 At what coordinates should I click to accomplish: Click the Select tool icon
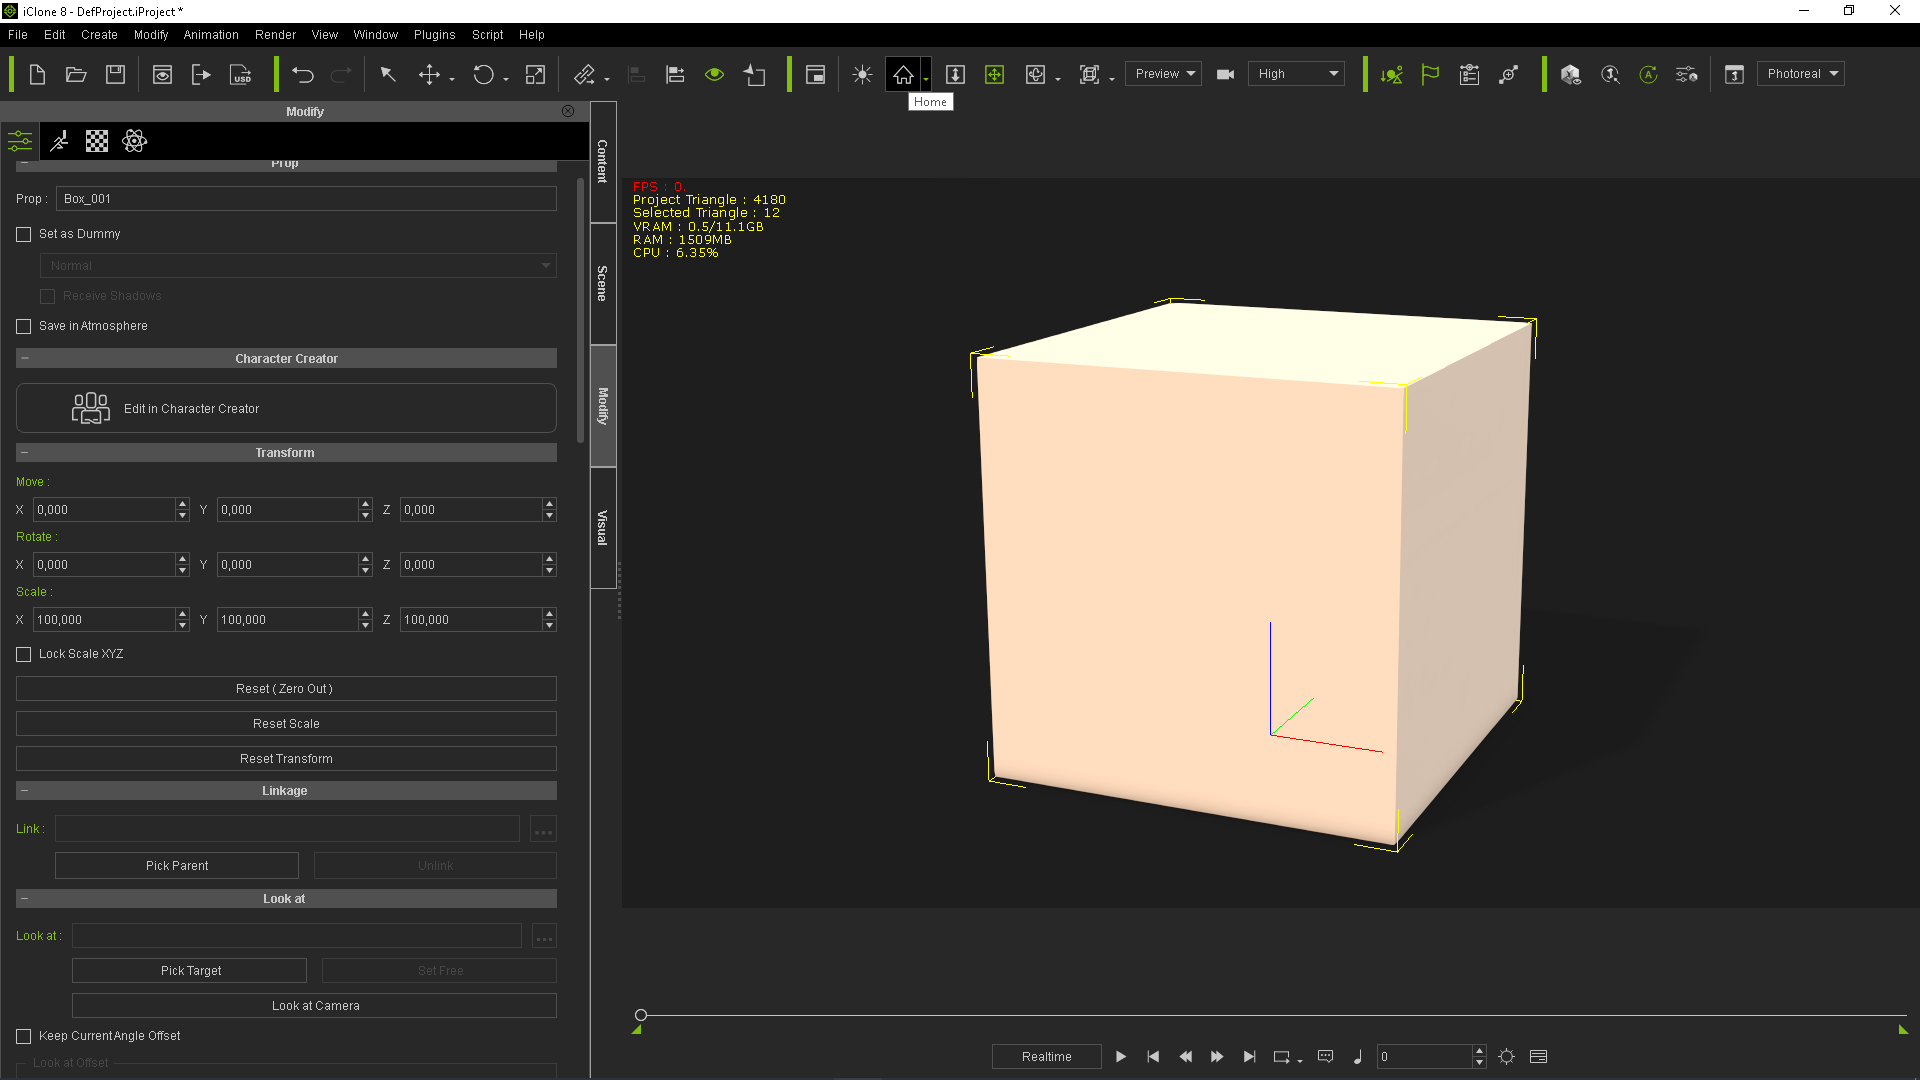tap(388, 73)
